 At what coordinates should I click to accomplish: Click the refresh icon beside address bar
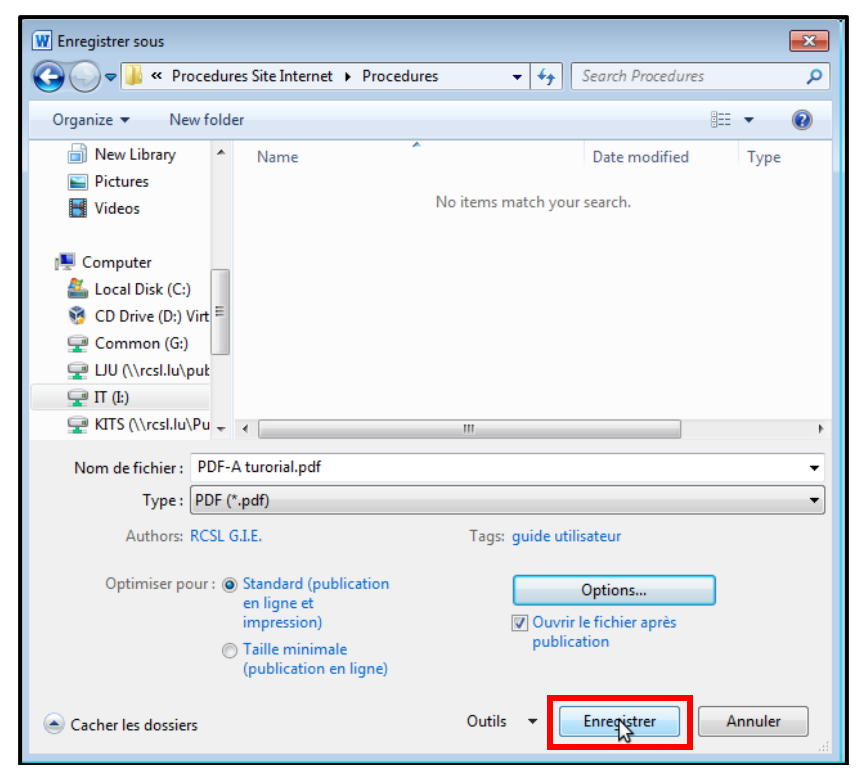(546, 77)
